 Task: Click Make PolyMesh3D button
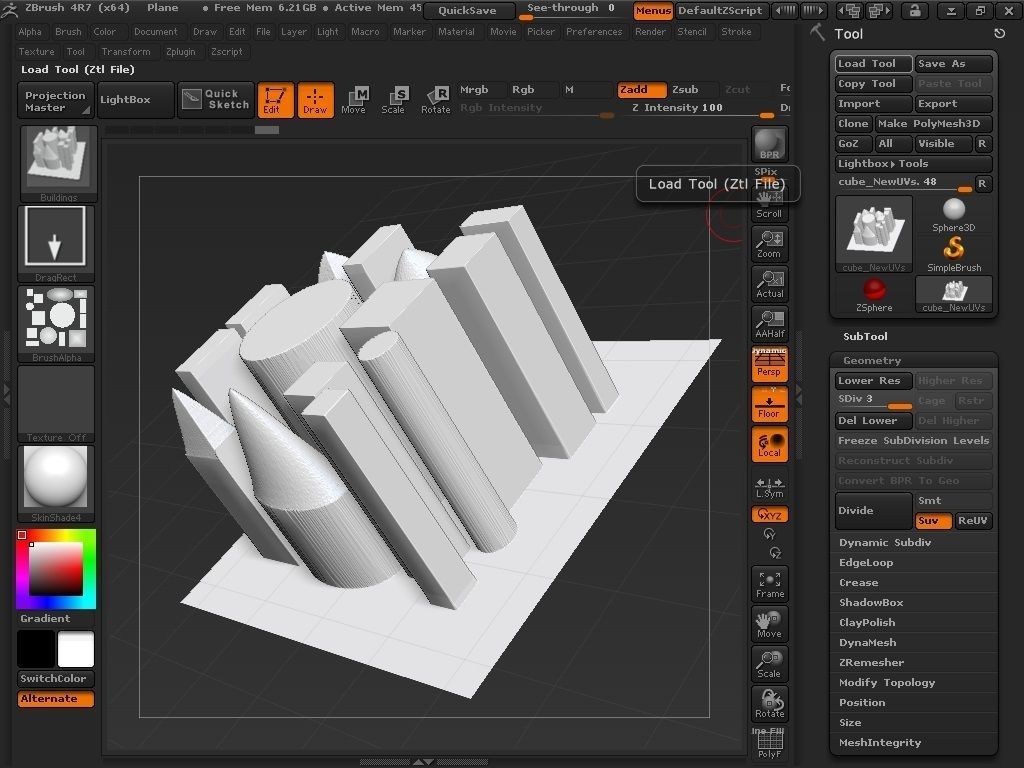point(933,123)
